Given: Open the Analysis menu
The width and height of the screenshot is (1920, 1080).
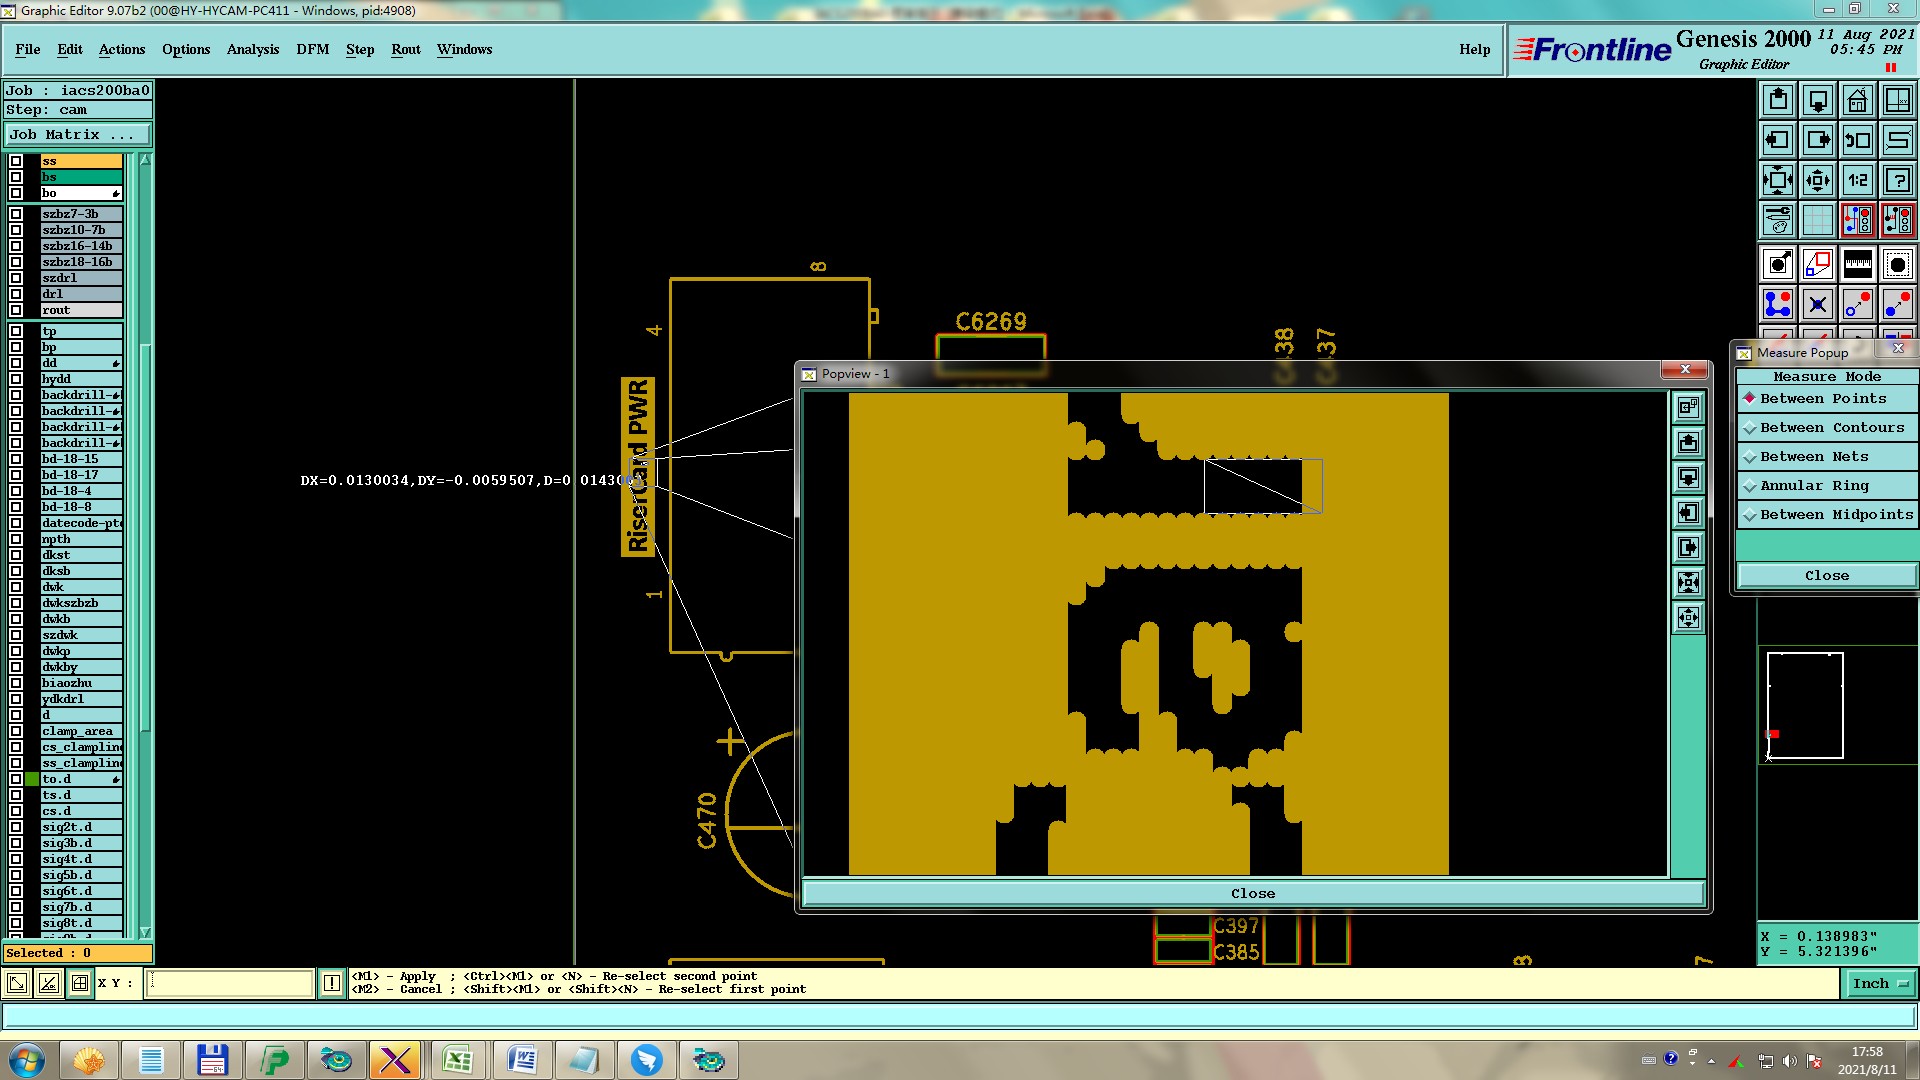Looking at the screenshot, I should (x=253, y=49).
